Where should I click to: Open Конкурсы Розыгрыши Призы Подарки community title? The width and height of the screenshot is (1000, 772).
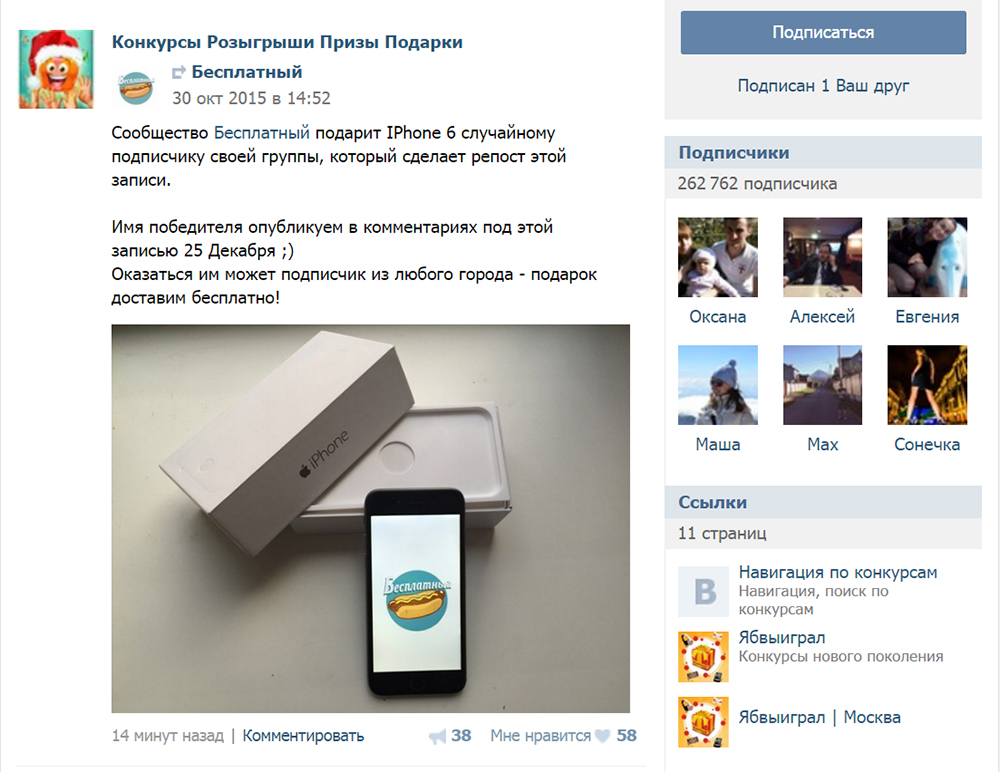point(287,42)
